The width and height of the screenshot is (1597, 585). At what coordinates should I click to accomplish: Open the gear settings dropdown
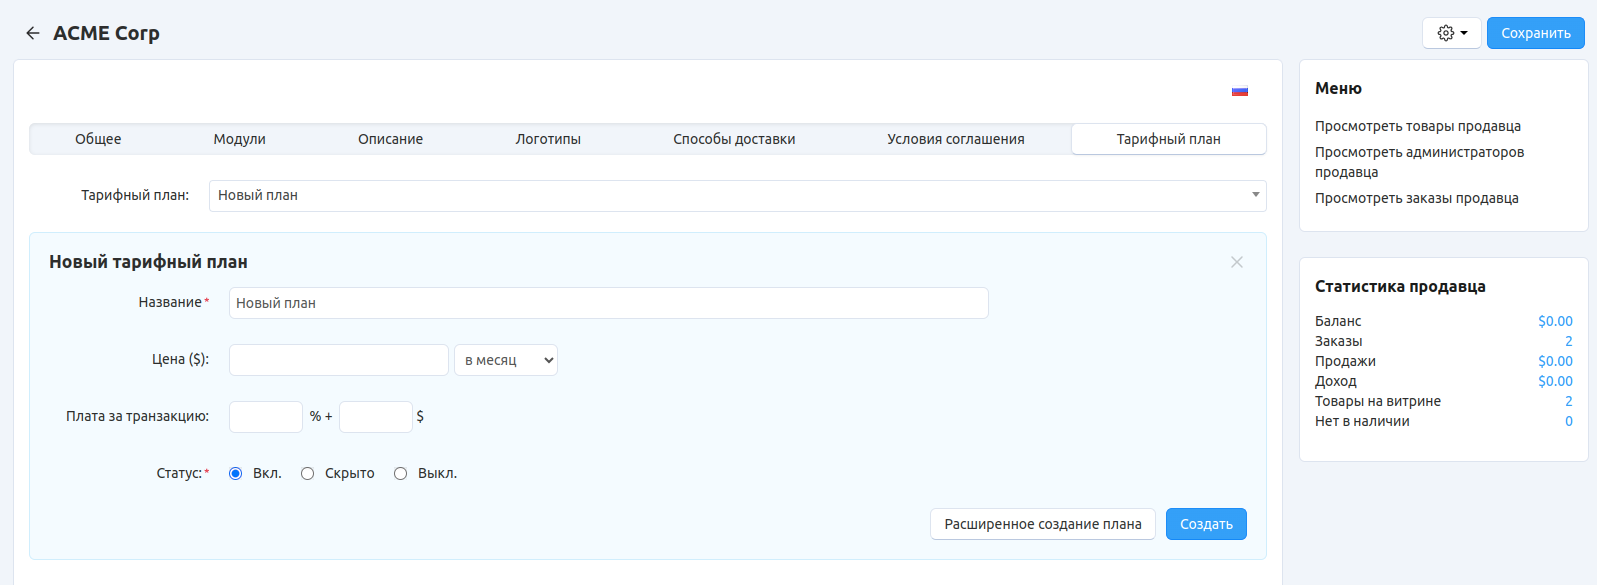click(1451, 33)
